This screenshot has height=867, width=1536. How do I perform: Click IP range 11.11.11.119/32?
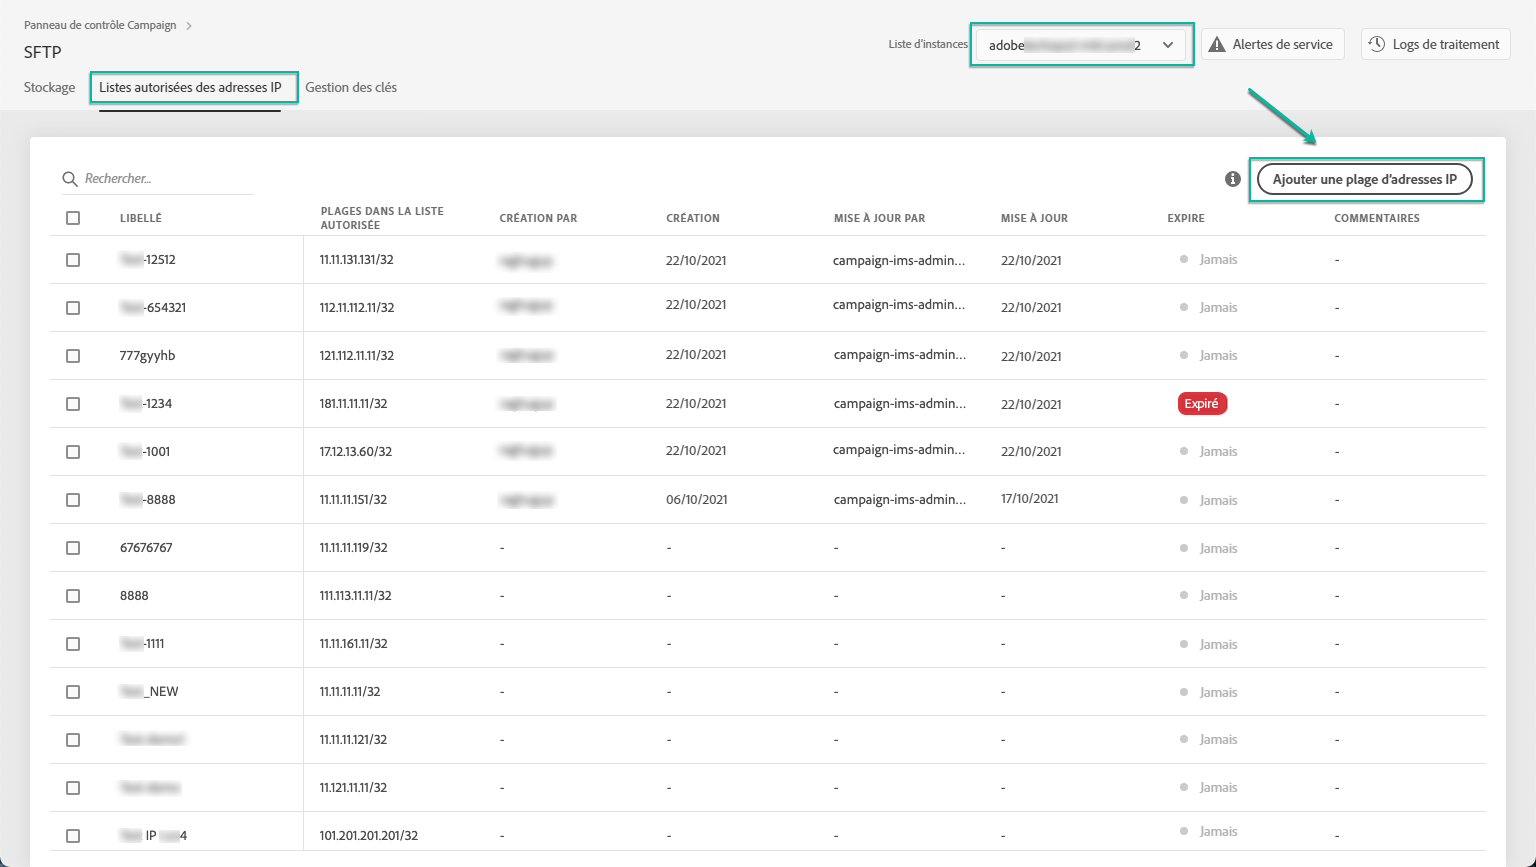coord(354,548)
